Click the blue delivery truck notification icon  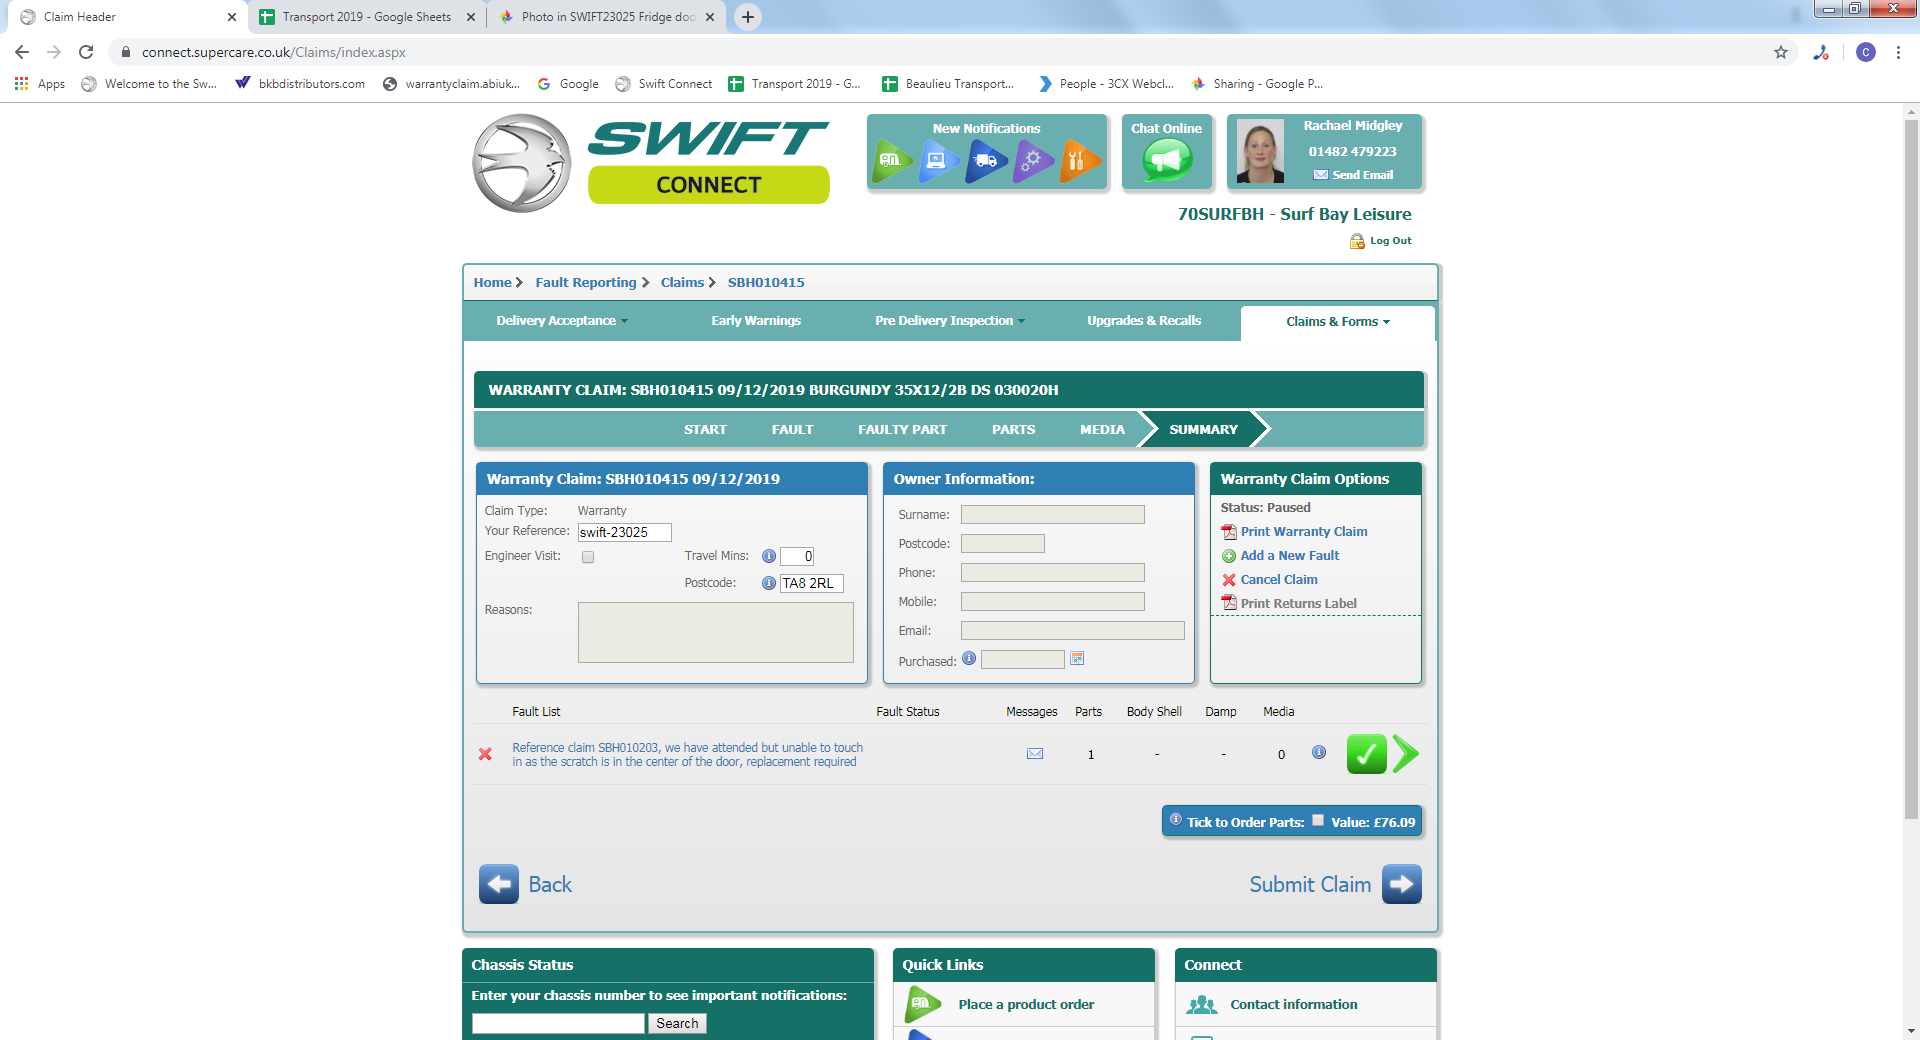click(987, 160)
